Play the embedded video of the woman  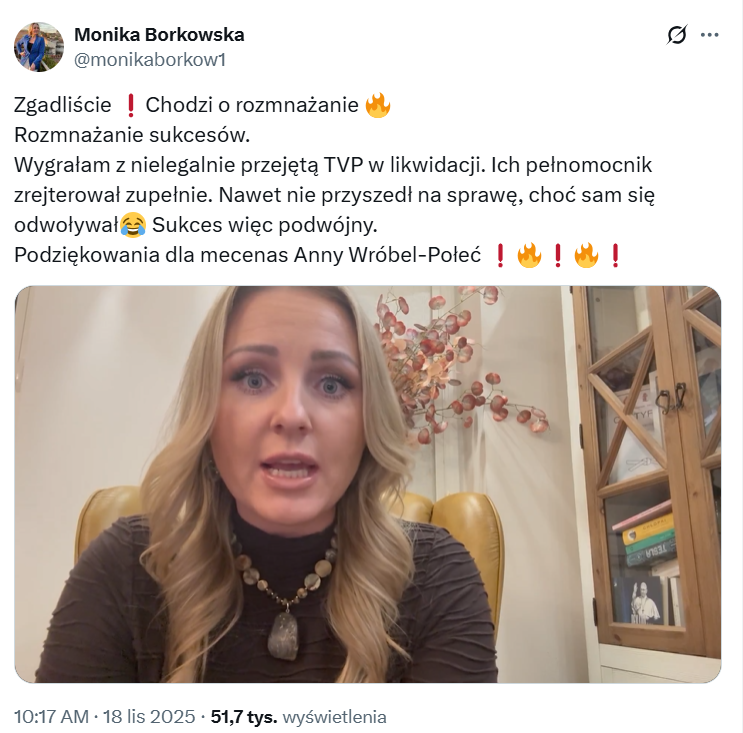368,484
